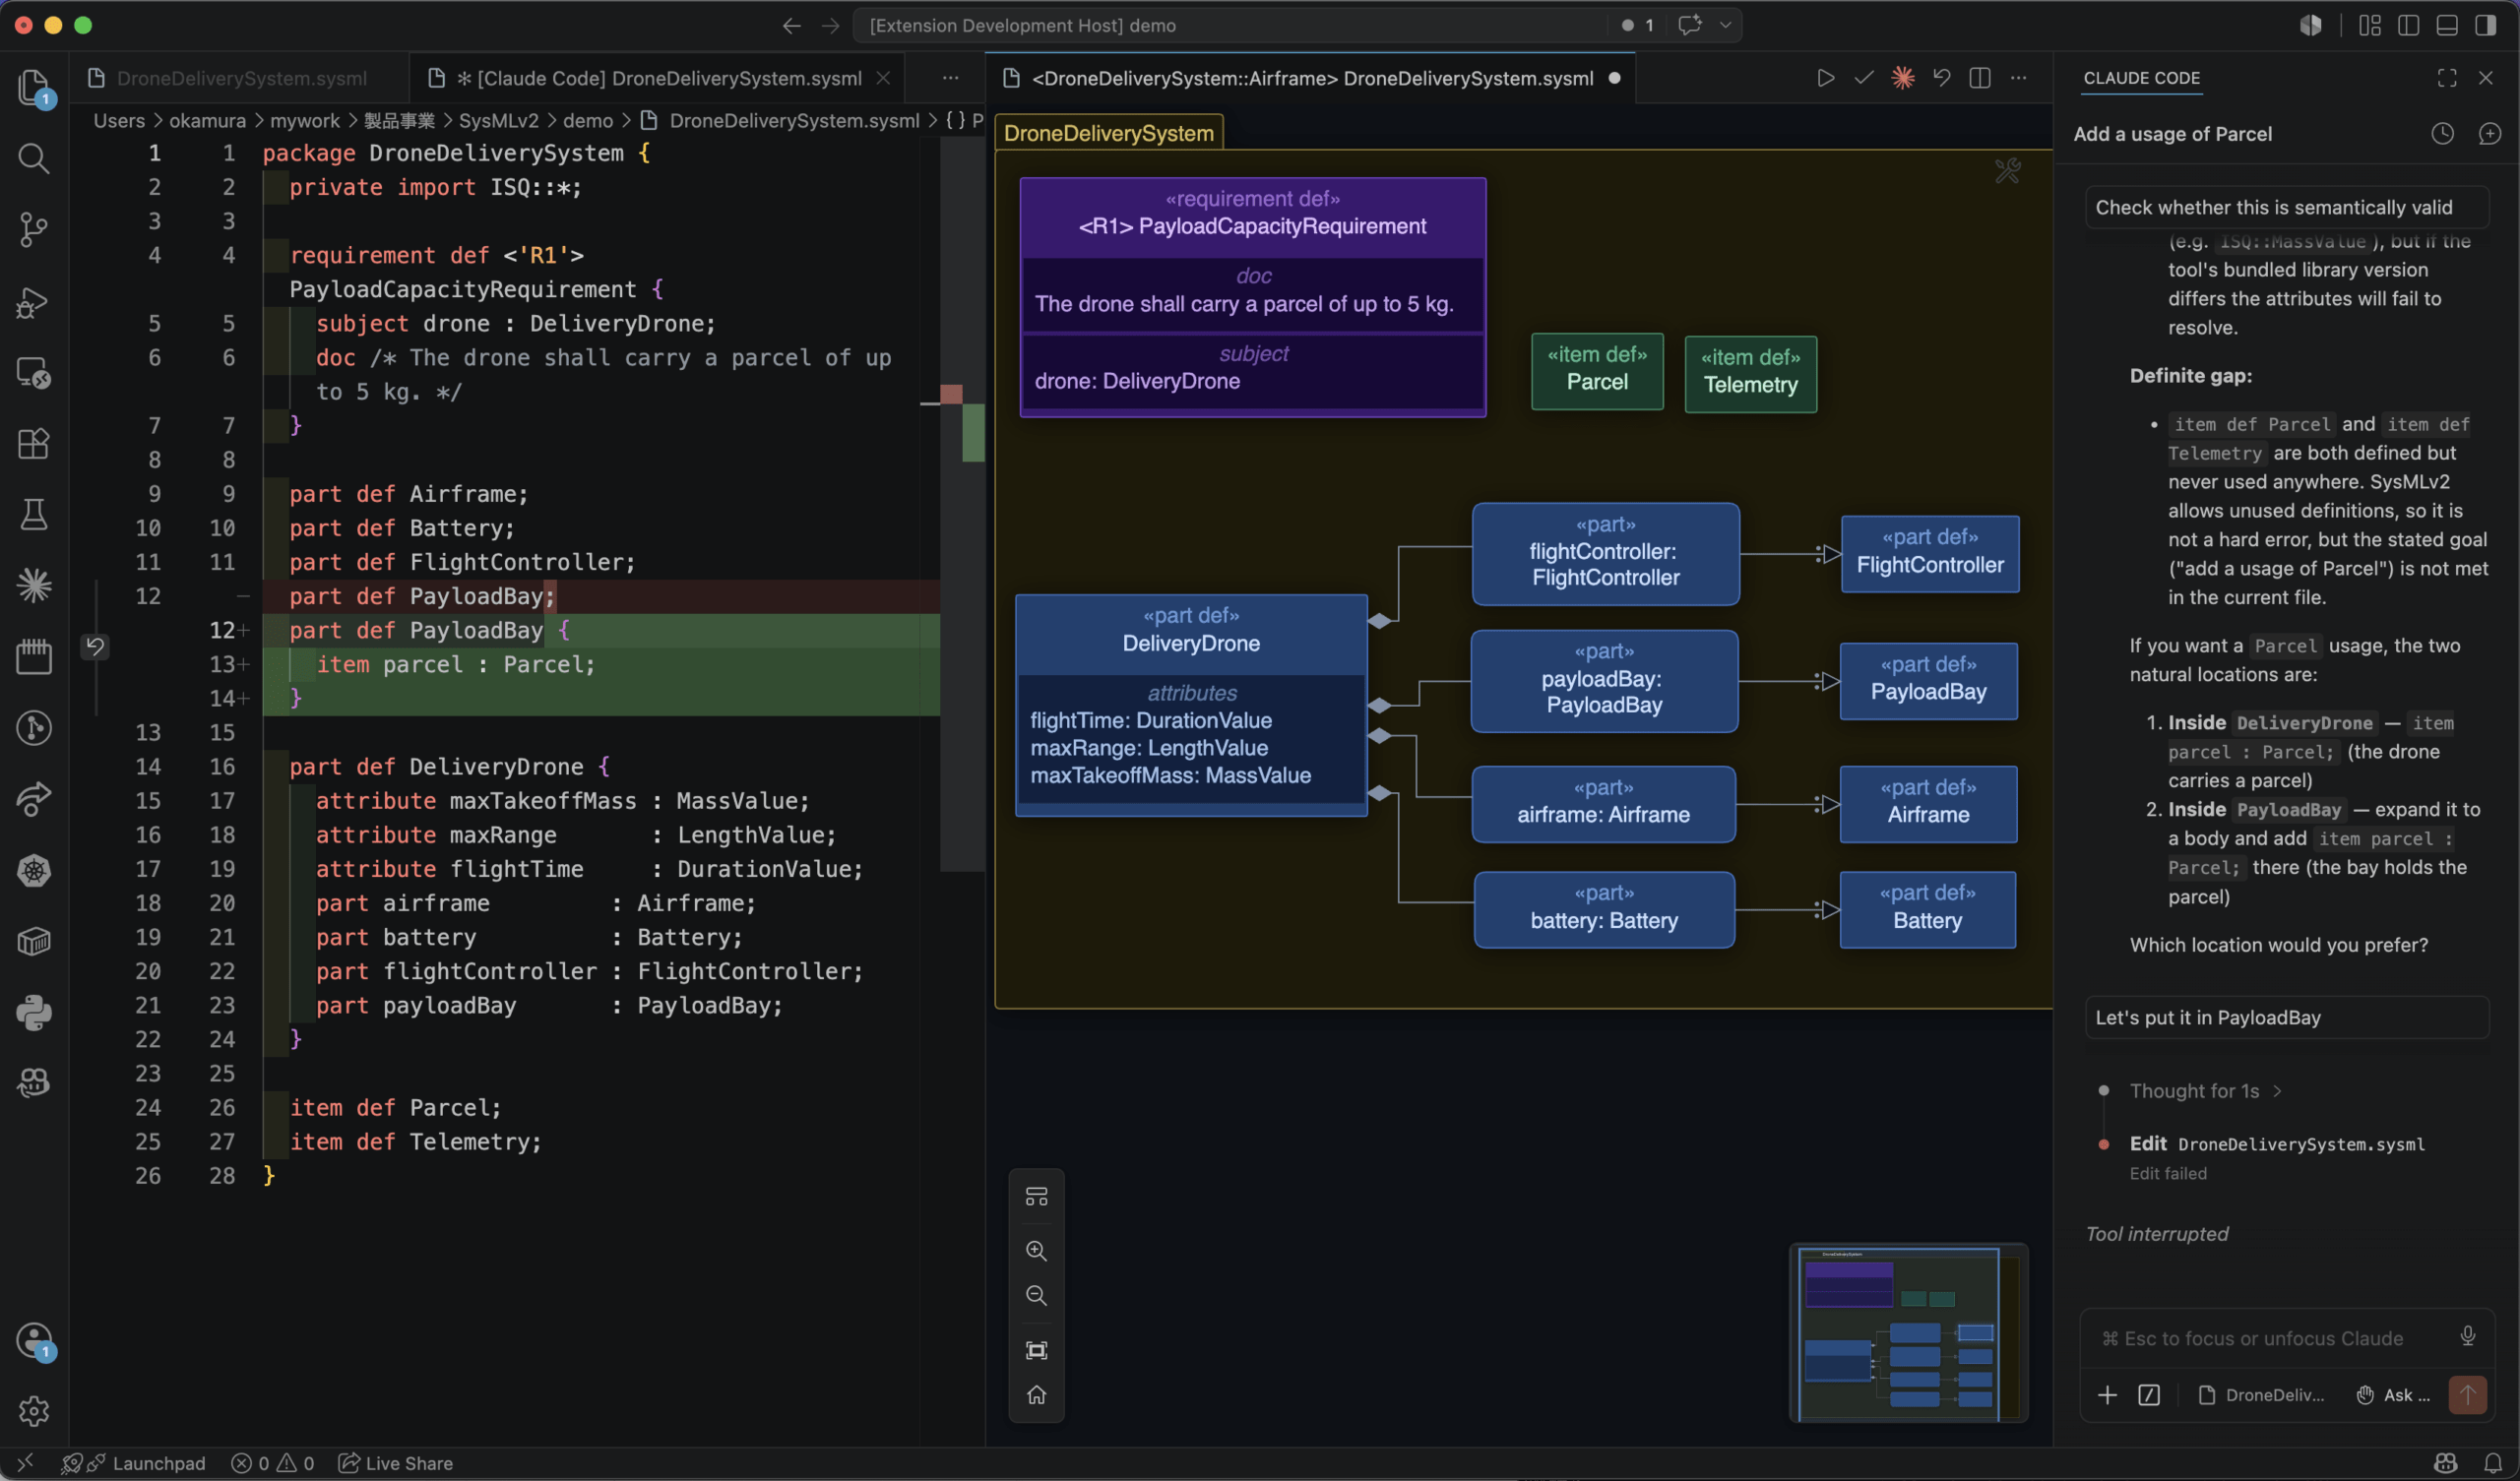Viewport: 2520px width, 1481px height.
Task: Toggle the DroneDeliv... file context chip
Action: click(x=2261, y=1395)
